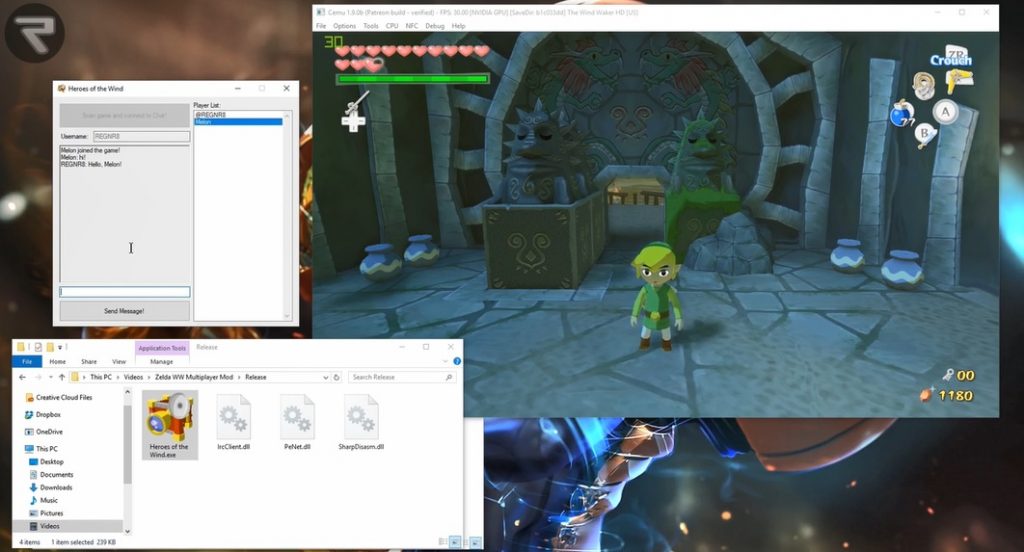The width and height of the screenshot is (1024, 552).
Task: Open the Share ribbon tab
Action: coord(89,361)
